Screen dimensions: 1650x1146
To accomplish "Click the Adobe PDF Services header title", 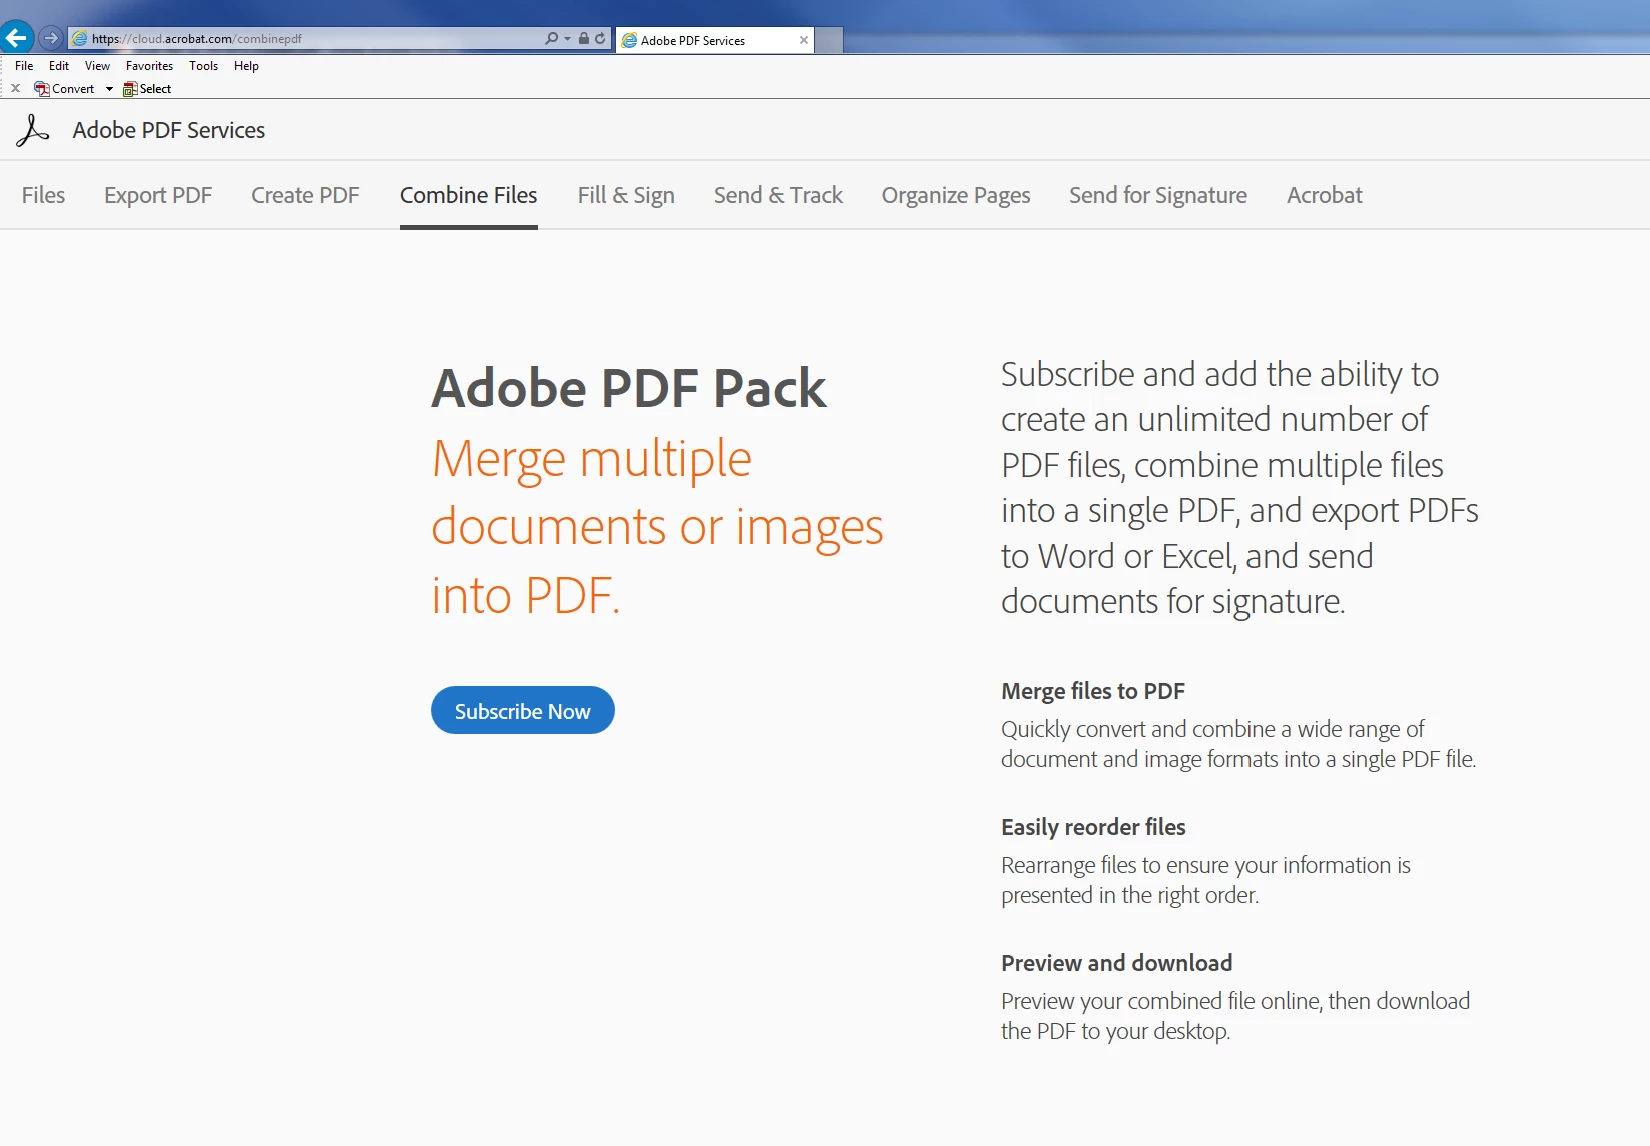I will (x=169, y=130).
